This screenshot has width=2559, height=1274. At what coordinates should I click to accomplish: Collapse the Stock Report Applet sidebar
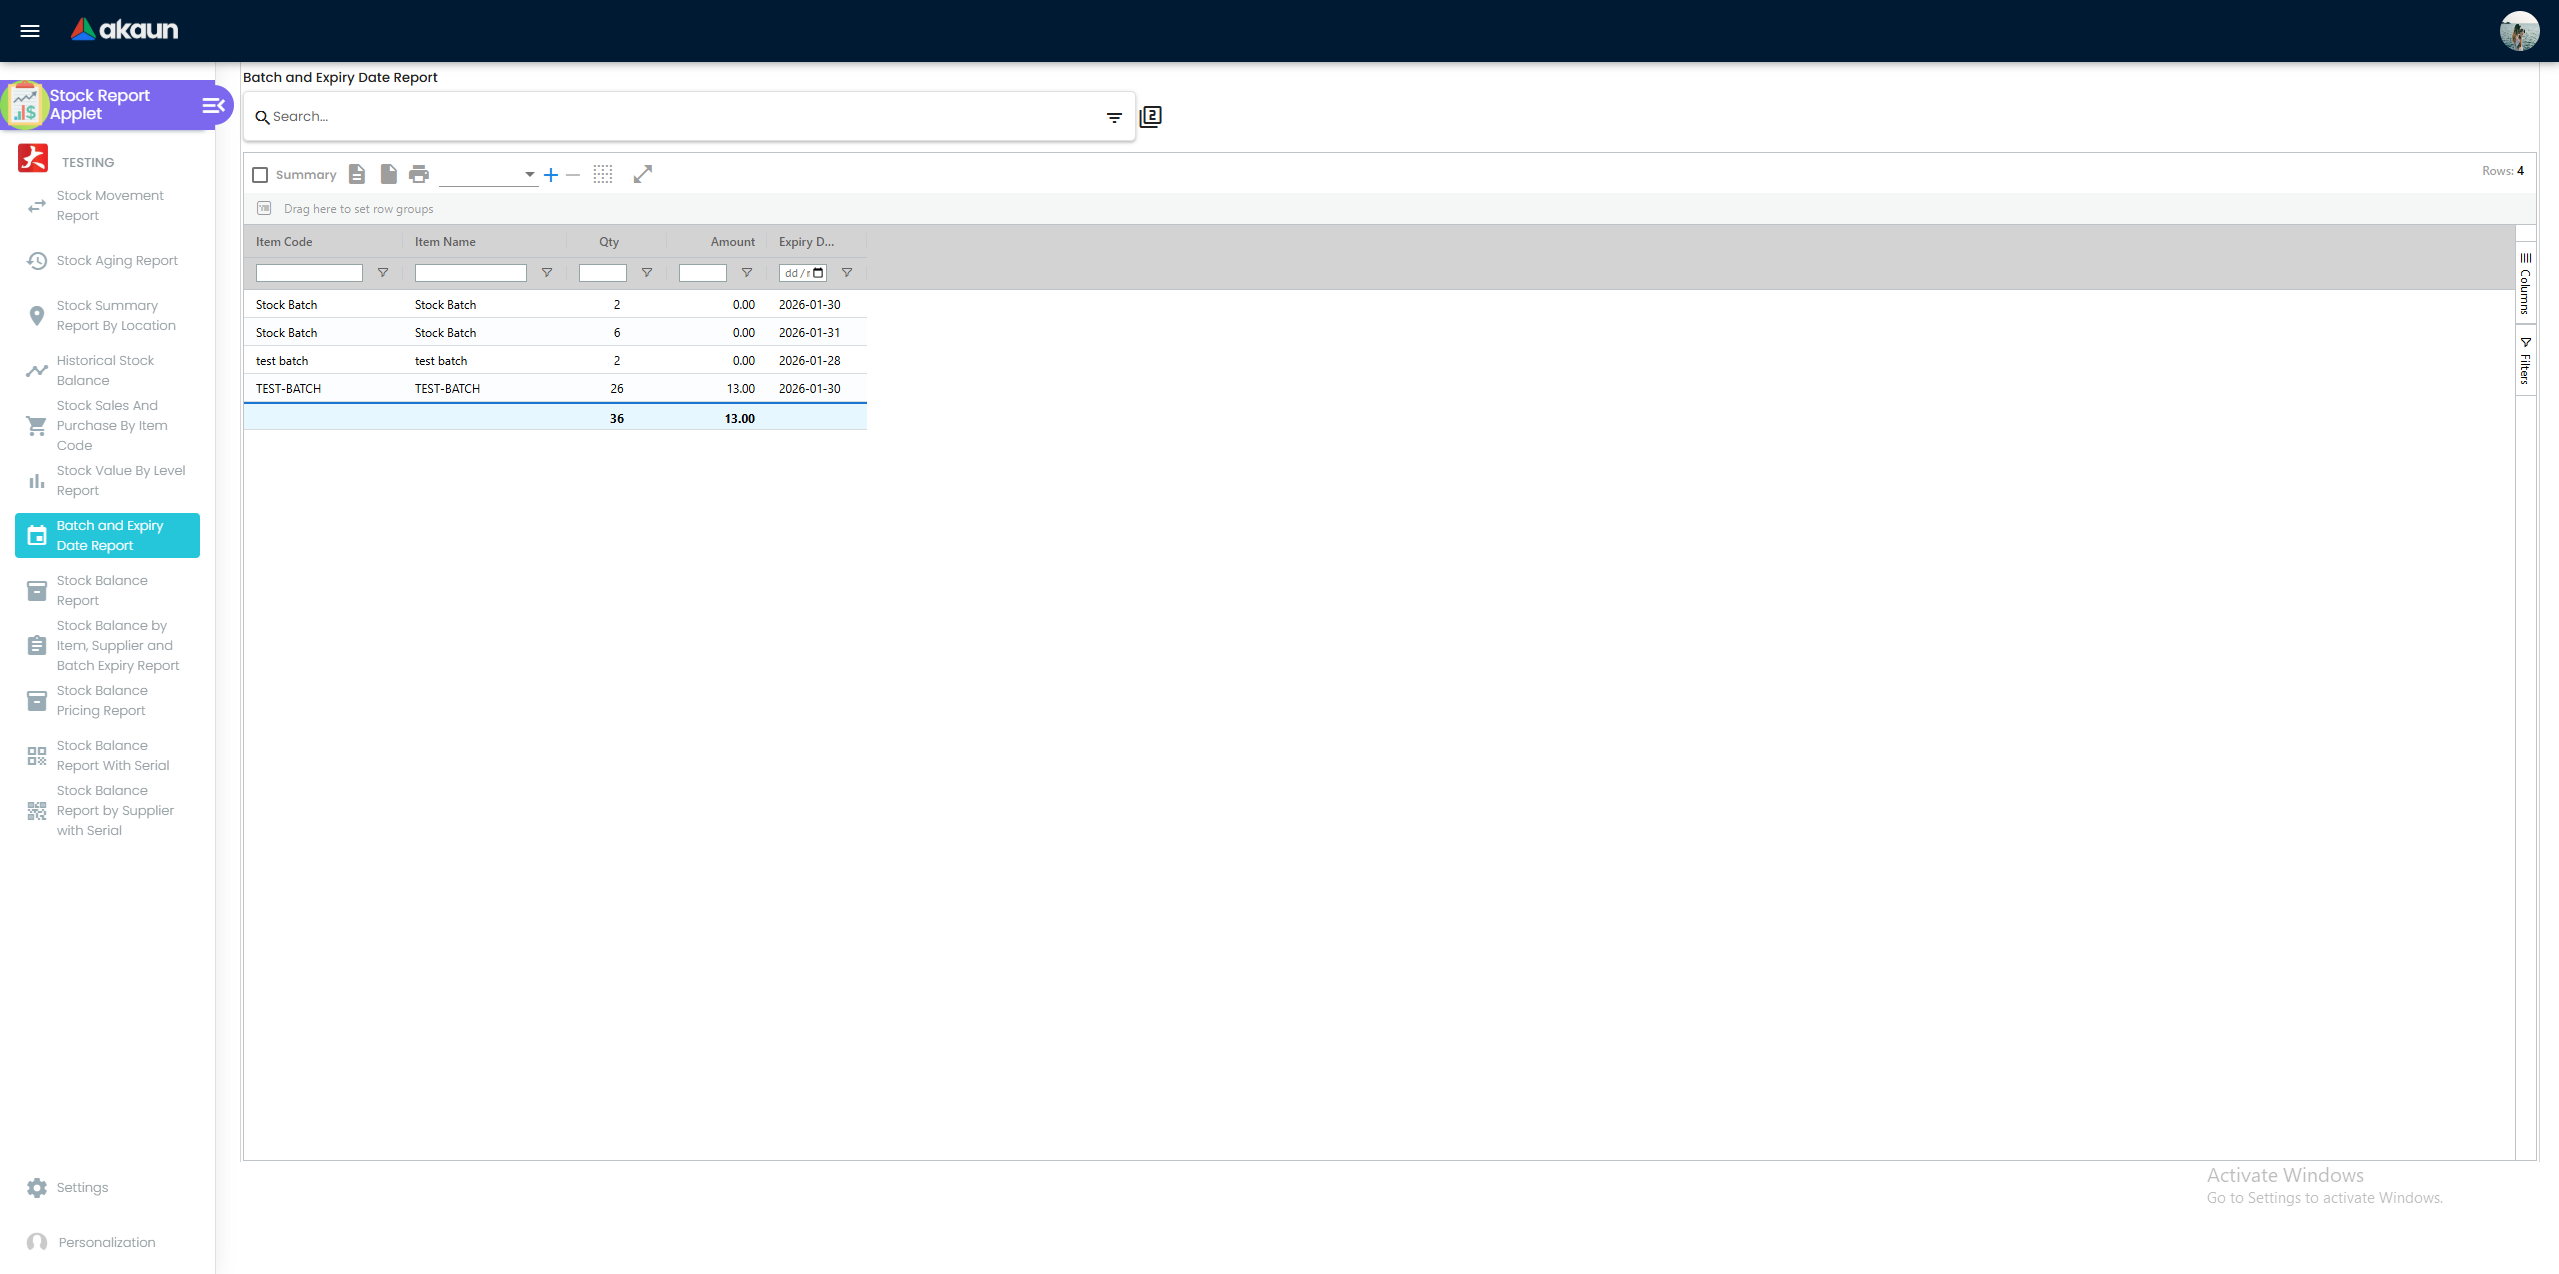(x=213, y=105)
